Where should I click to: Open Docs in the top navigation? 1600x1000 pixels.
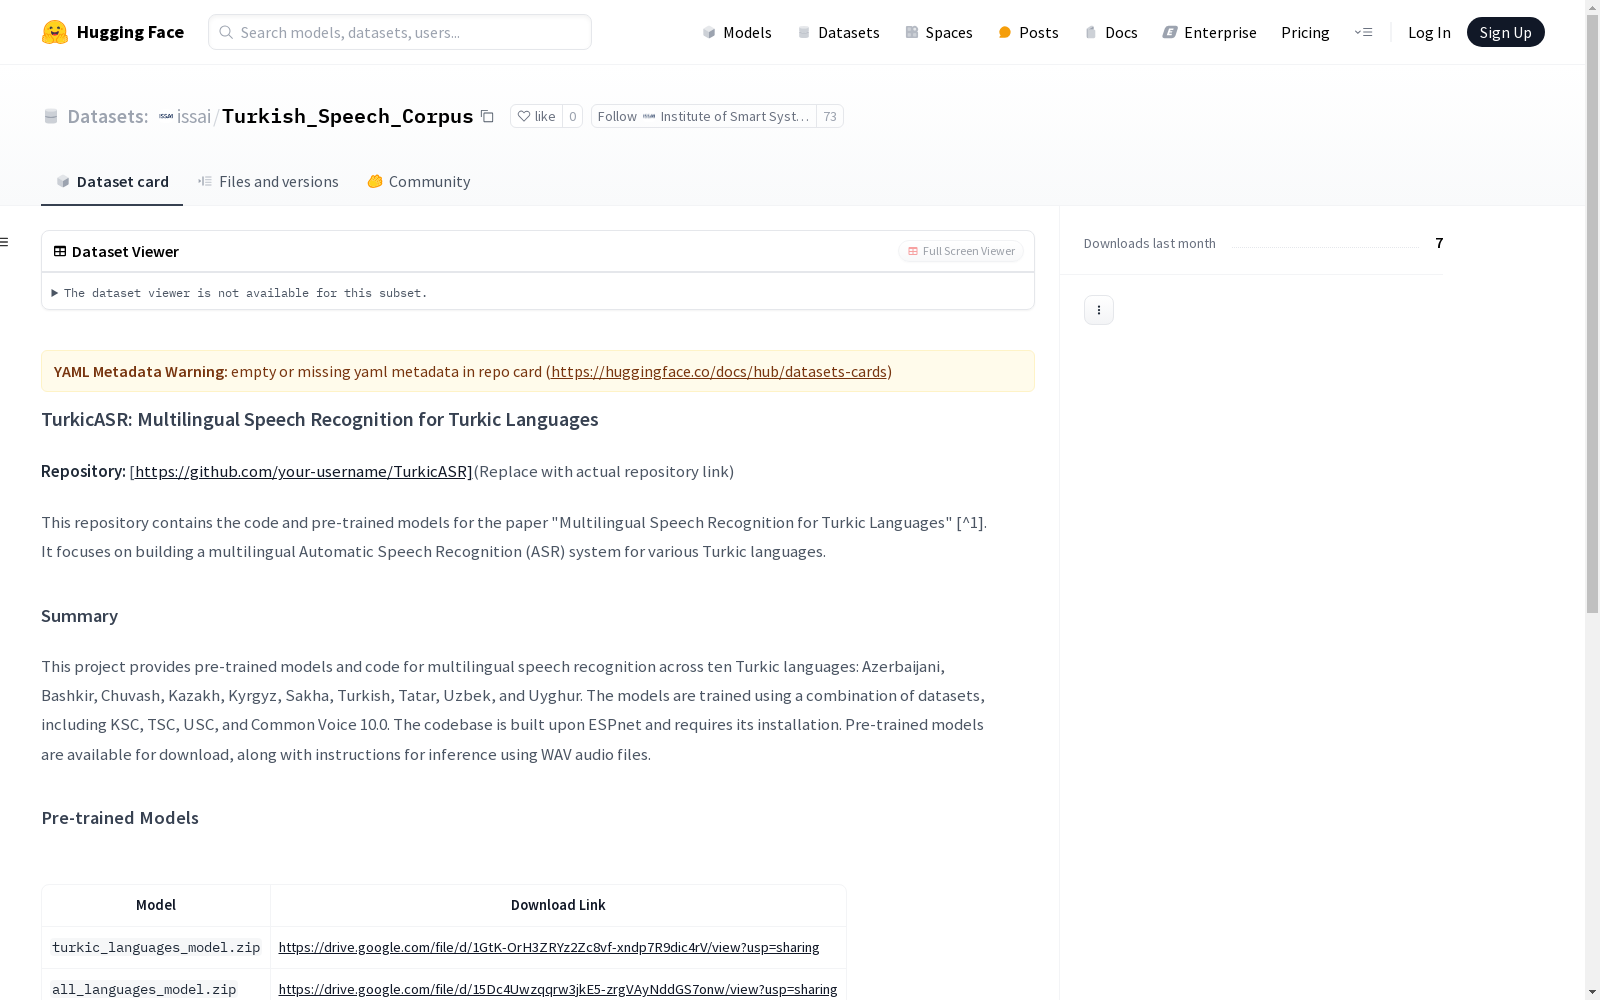1111,32
